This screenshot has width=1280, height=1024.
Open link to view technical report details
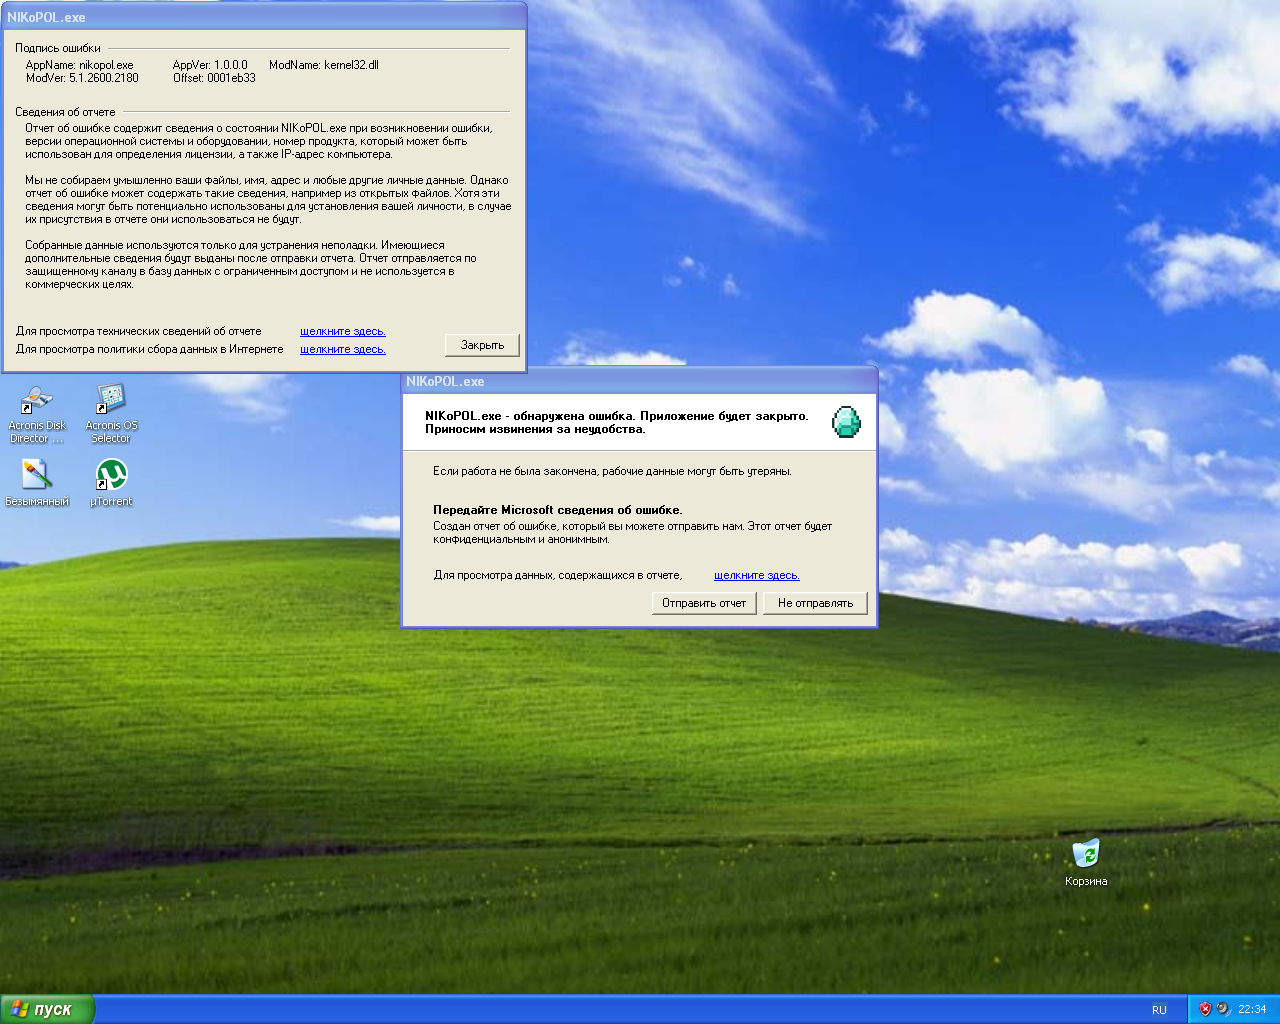tap(342, 331)
